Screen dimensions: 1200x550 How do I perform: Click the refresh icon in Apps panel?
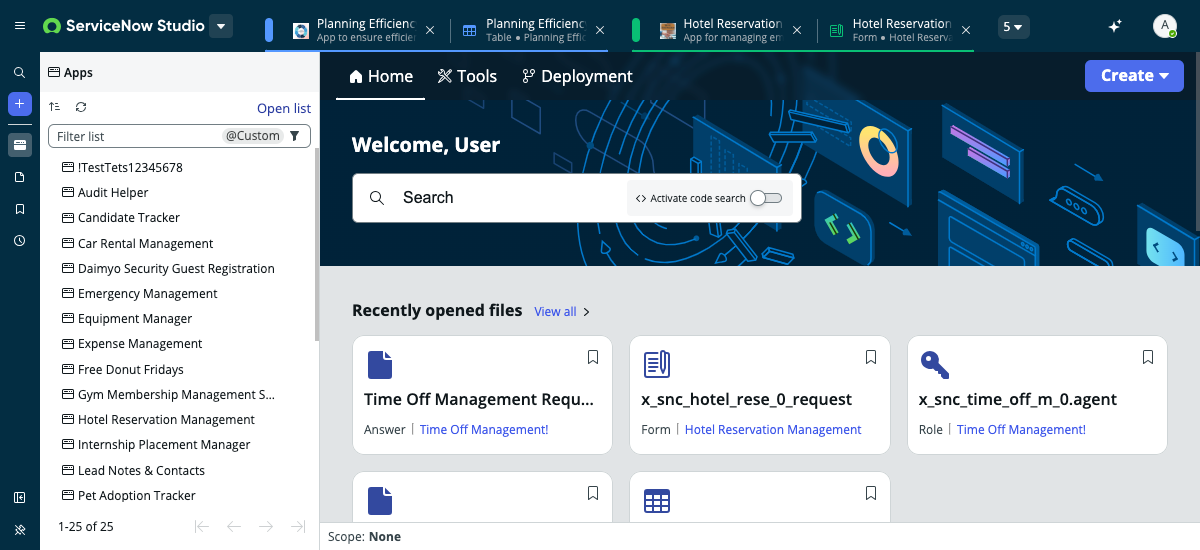point(81,107)
